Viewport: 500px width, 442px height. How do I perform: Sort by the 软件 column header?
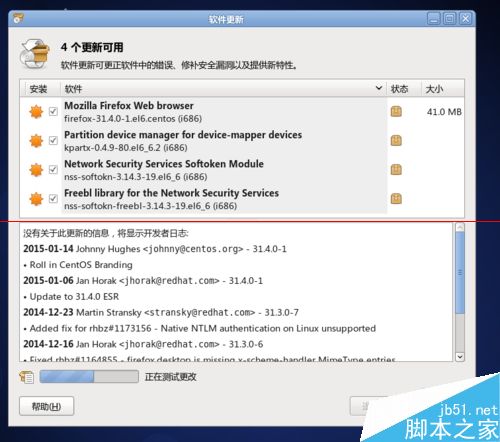pos(223,89)
